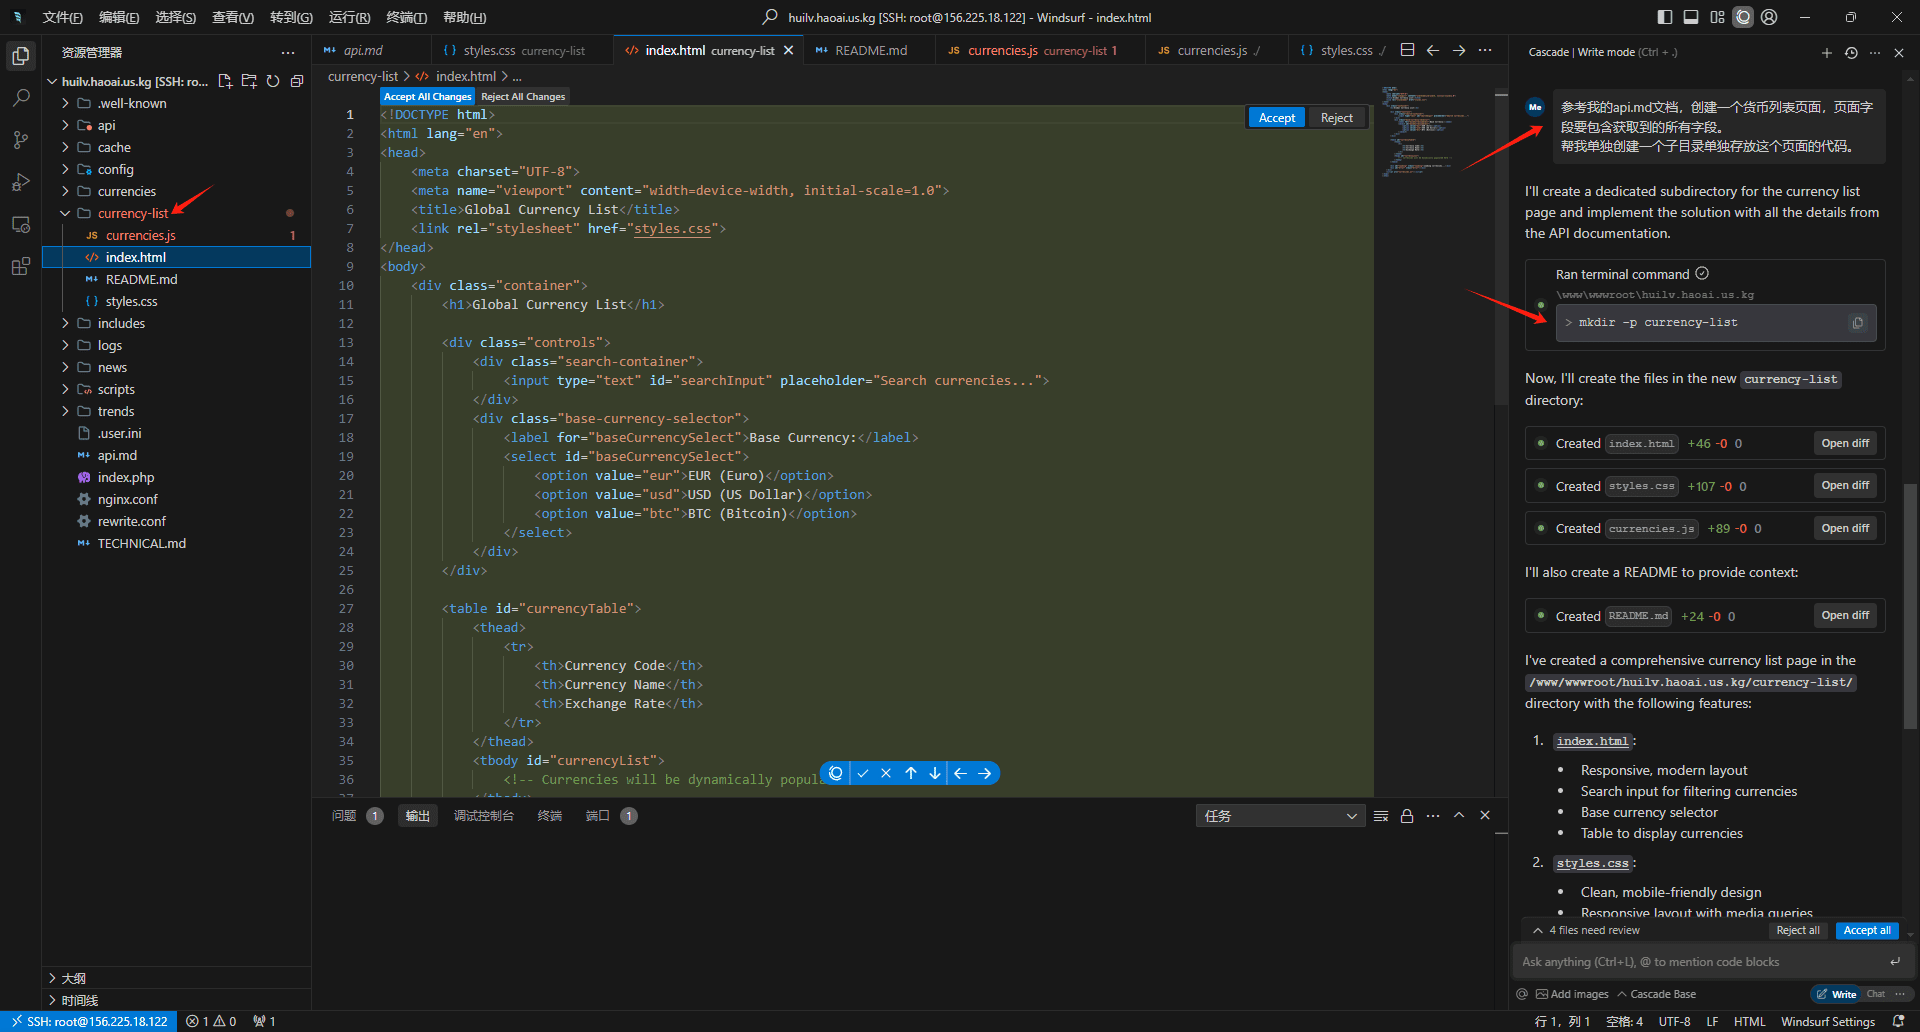Open Cascade conversation history

click(x=1851, y=52)
